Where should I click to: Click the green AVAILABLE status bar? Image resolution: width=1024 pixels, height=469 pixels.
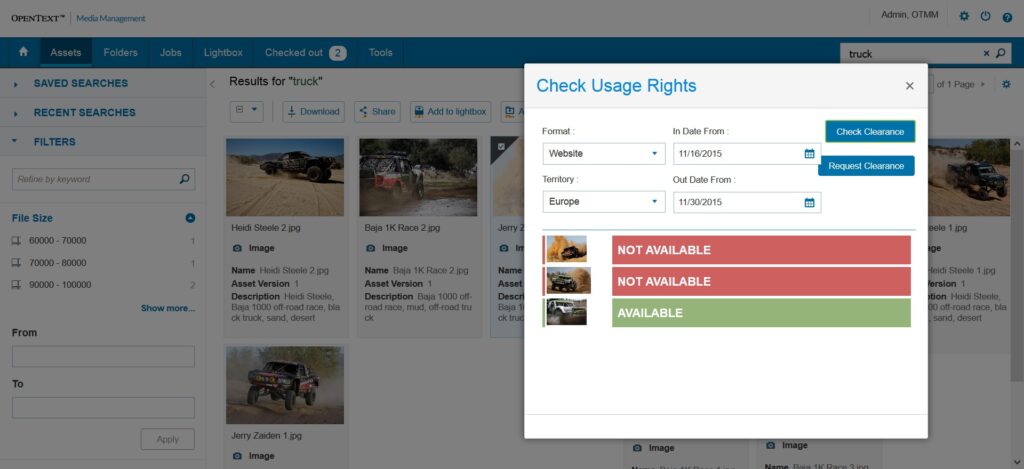(761, 313)
